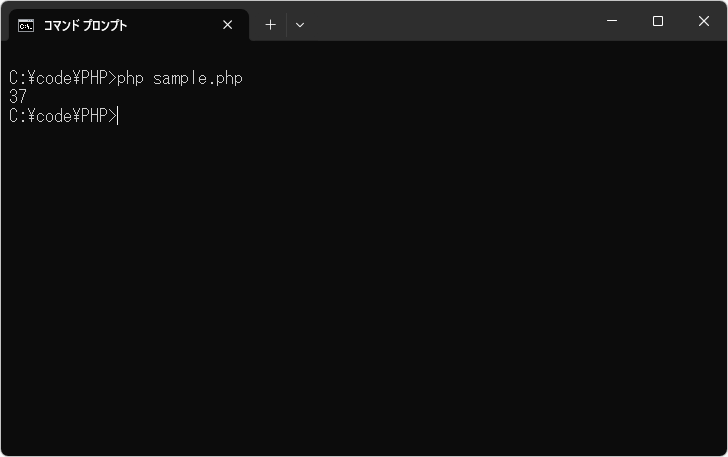
Task: Expand the new tab profile dropdown chevron
Action: [299, 25]
